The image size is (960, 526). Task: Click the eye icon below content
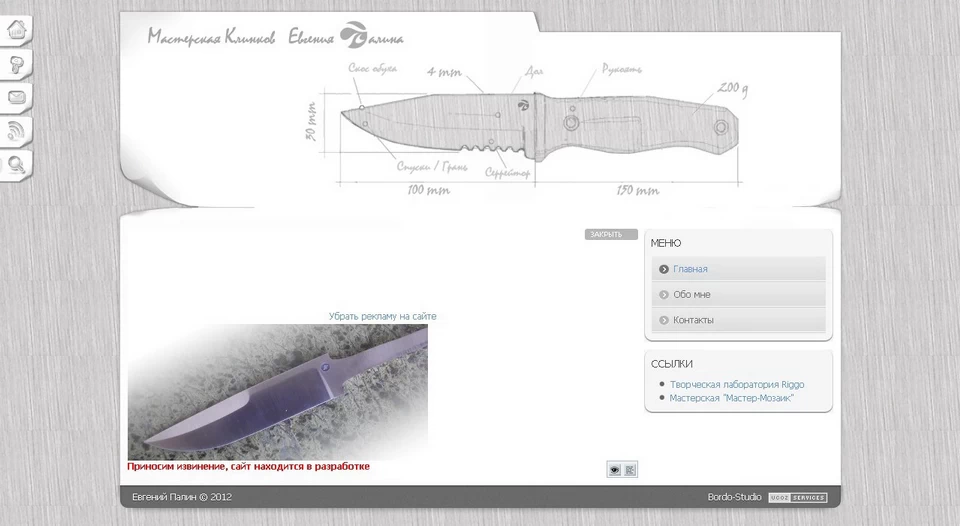(x=614, y=470)
